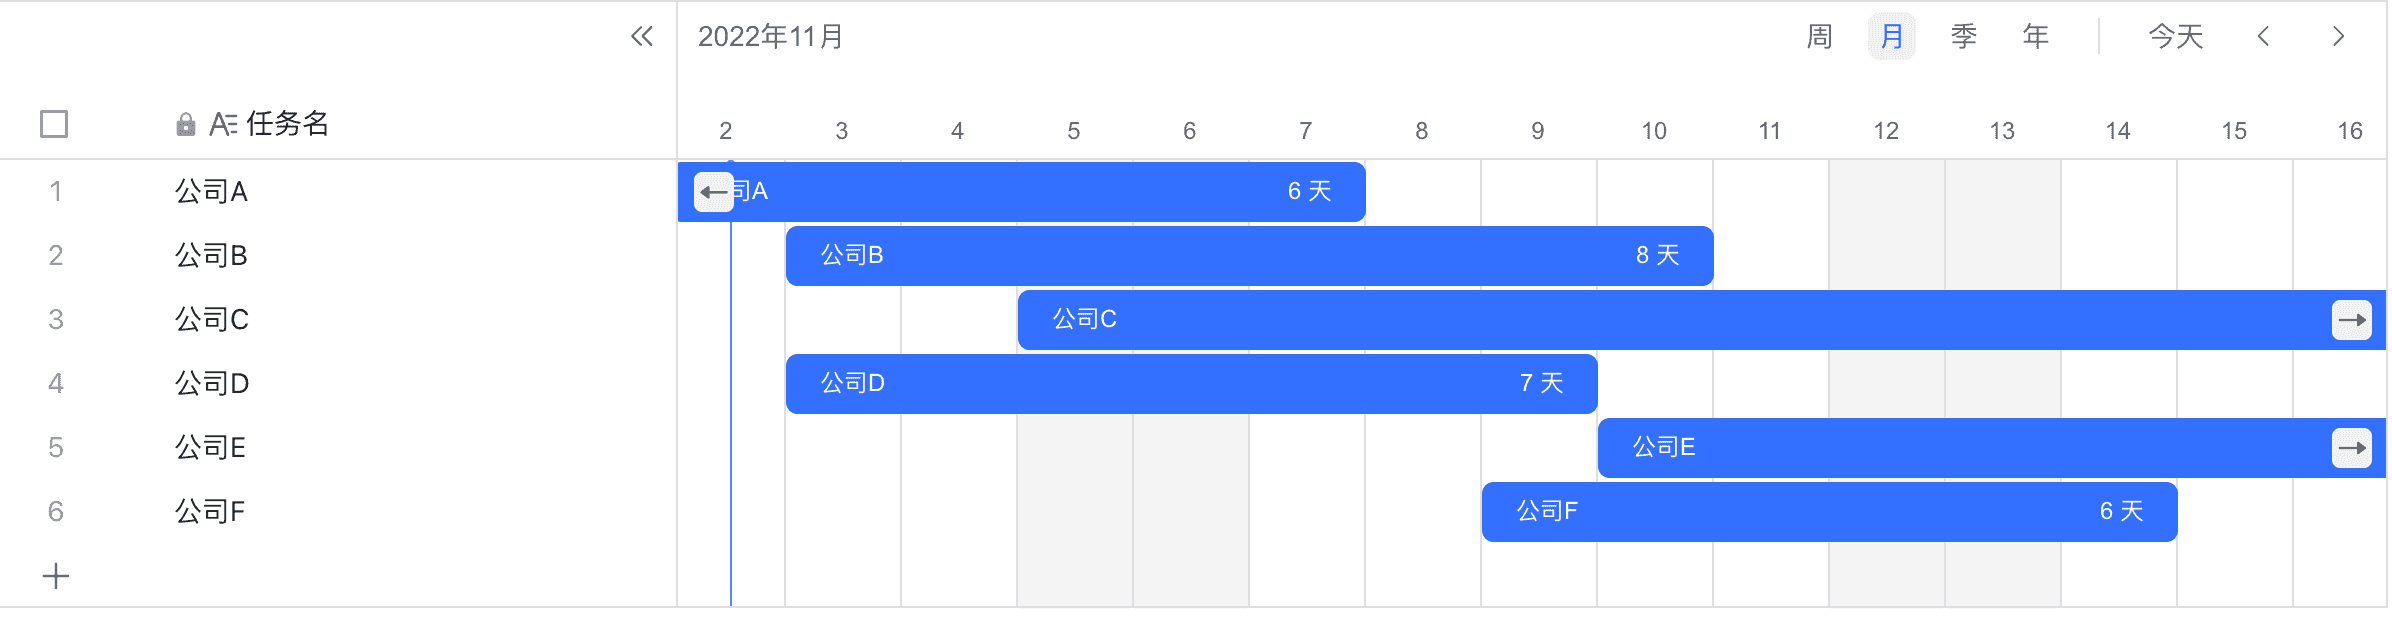Go to next period with right chevron

[2338, 37]
